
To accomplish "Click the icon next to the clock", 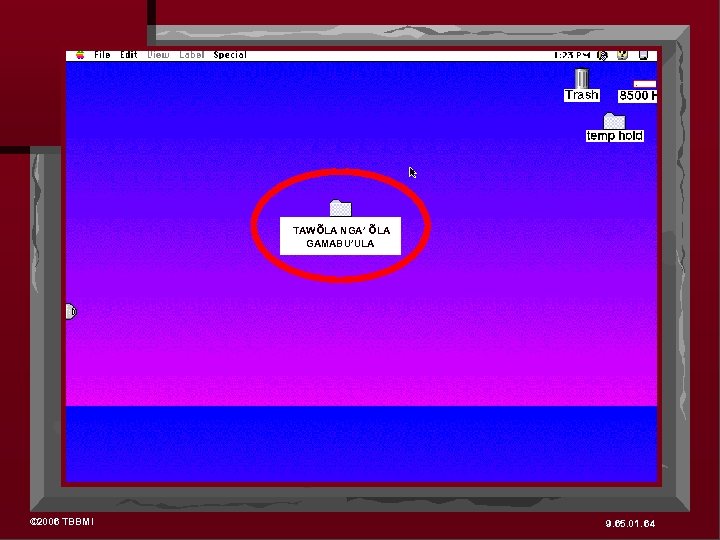I will coord(602,56).
